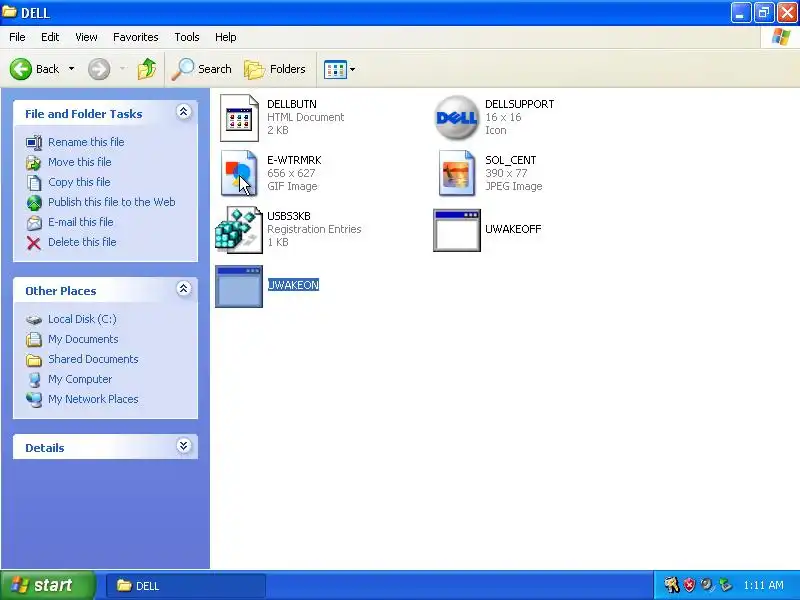
Task: Select the USBS3KB registry entries icon
Action: click(239, 230)
